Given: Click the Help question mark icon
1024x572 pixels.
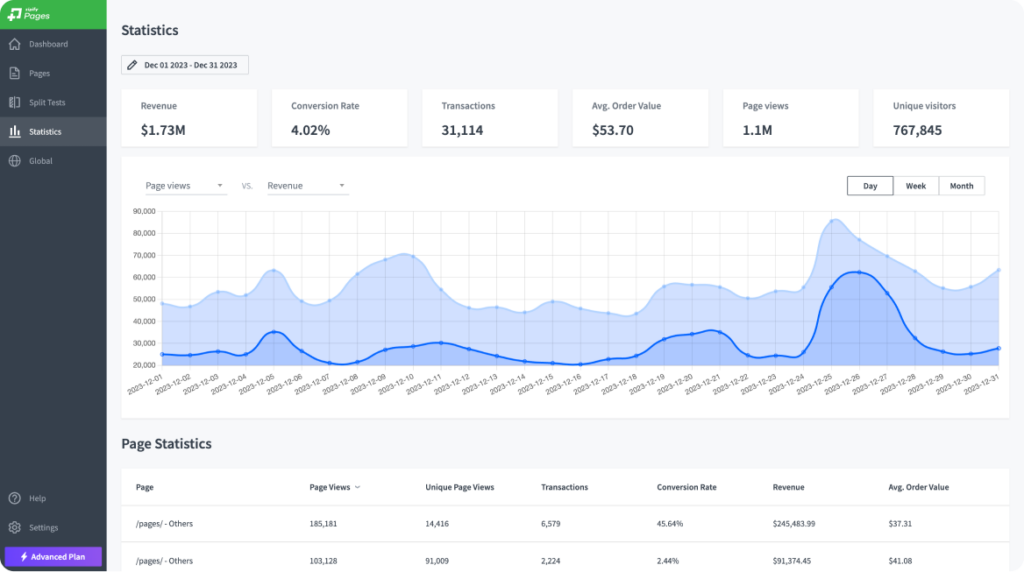Looking at the screenshot, I should 14,498.
